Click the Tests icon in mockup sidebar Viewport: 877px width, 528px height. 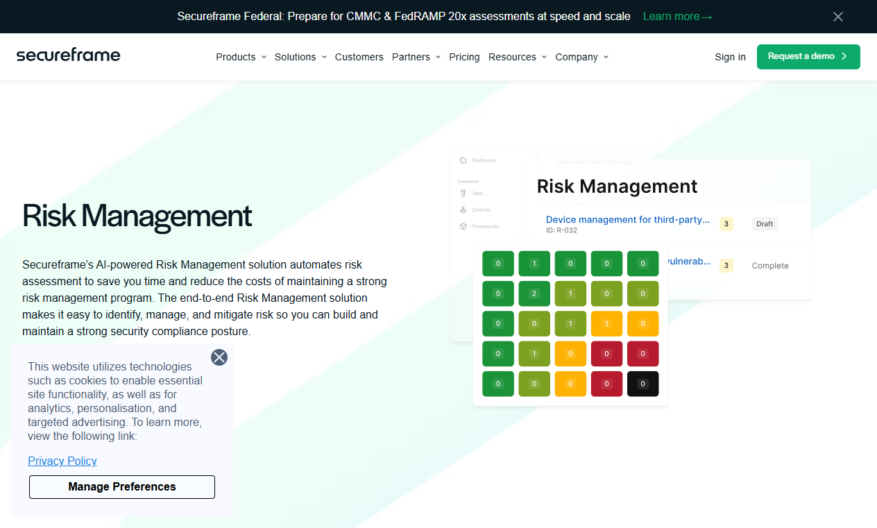point(463,193)
